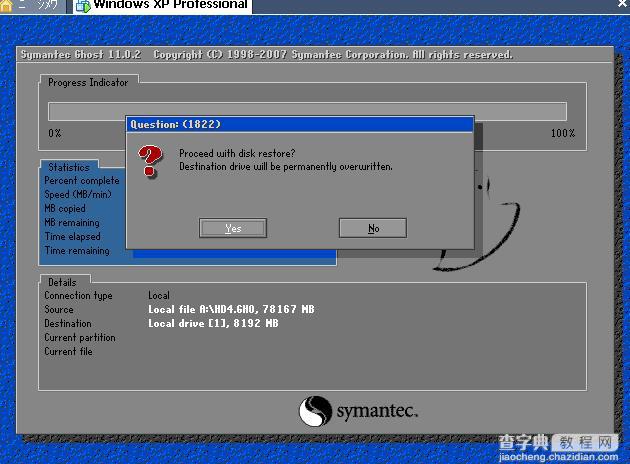
Task: Click source value 'Local file A:\HD4.GHO, 78167 MB'
Action: click(x=231, y=309)
